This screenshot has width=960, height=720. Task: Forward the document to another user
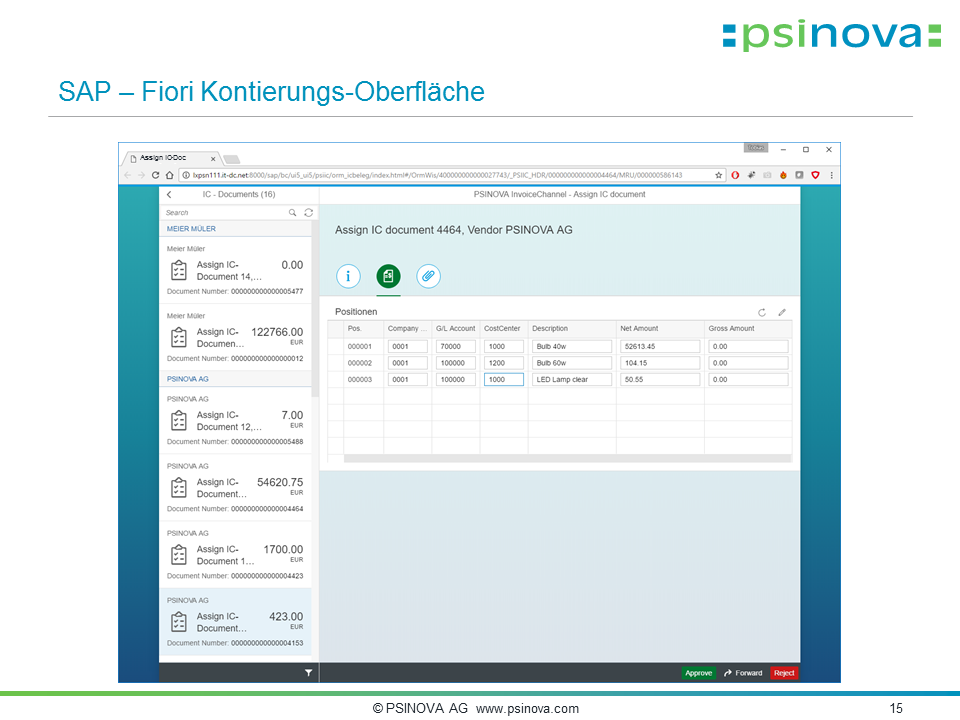[743, 673]
